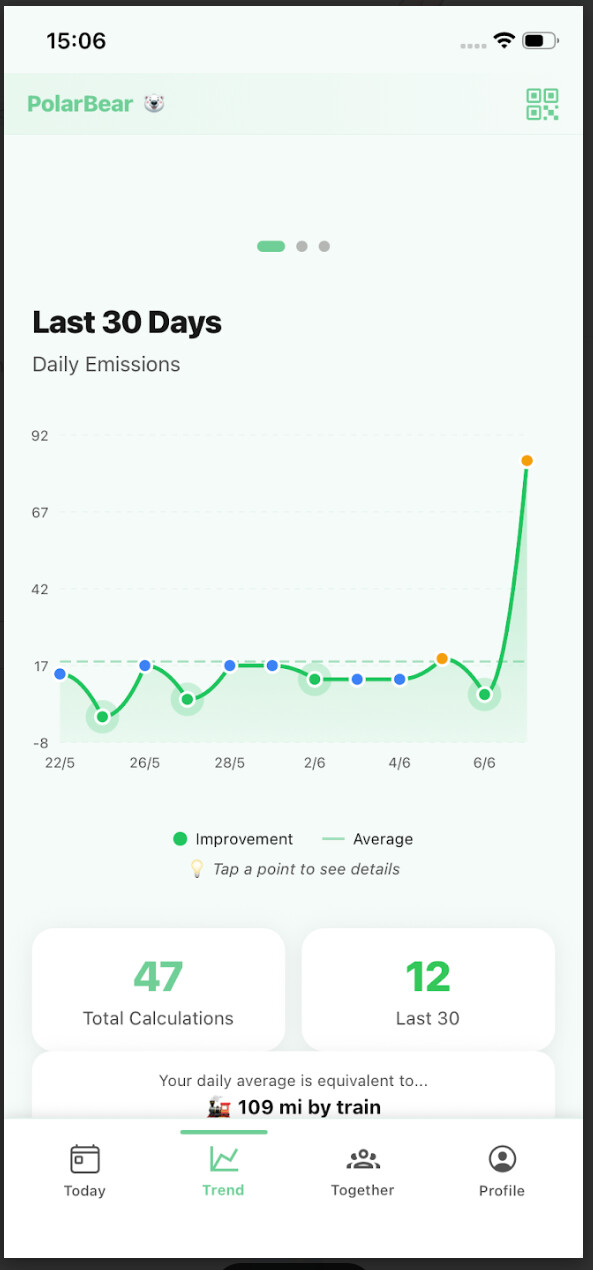Tap the orange peak point on chart
The image size is (593, 1270).
526,461
